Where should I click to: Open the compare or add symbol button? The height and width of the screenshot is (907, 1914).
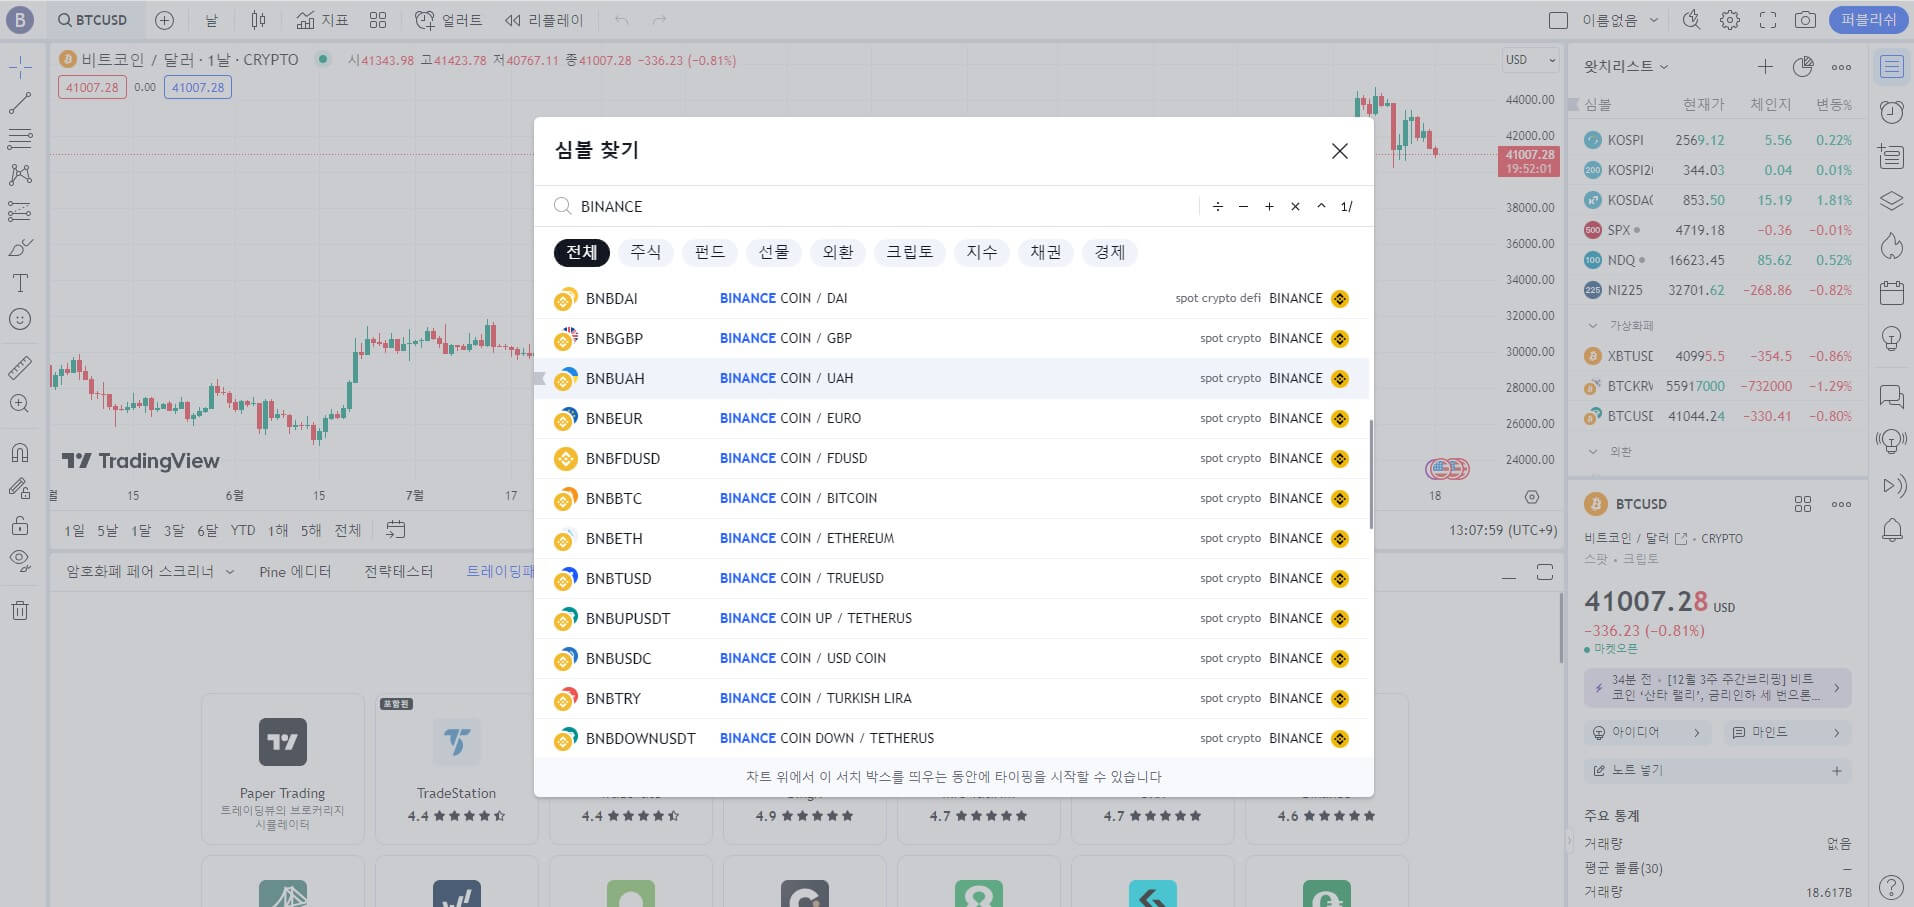click(165, 20)
